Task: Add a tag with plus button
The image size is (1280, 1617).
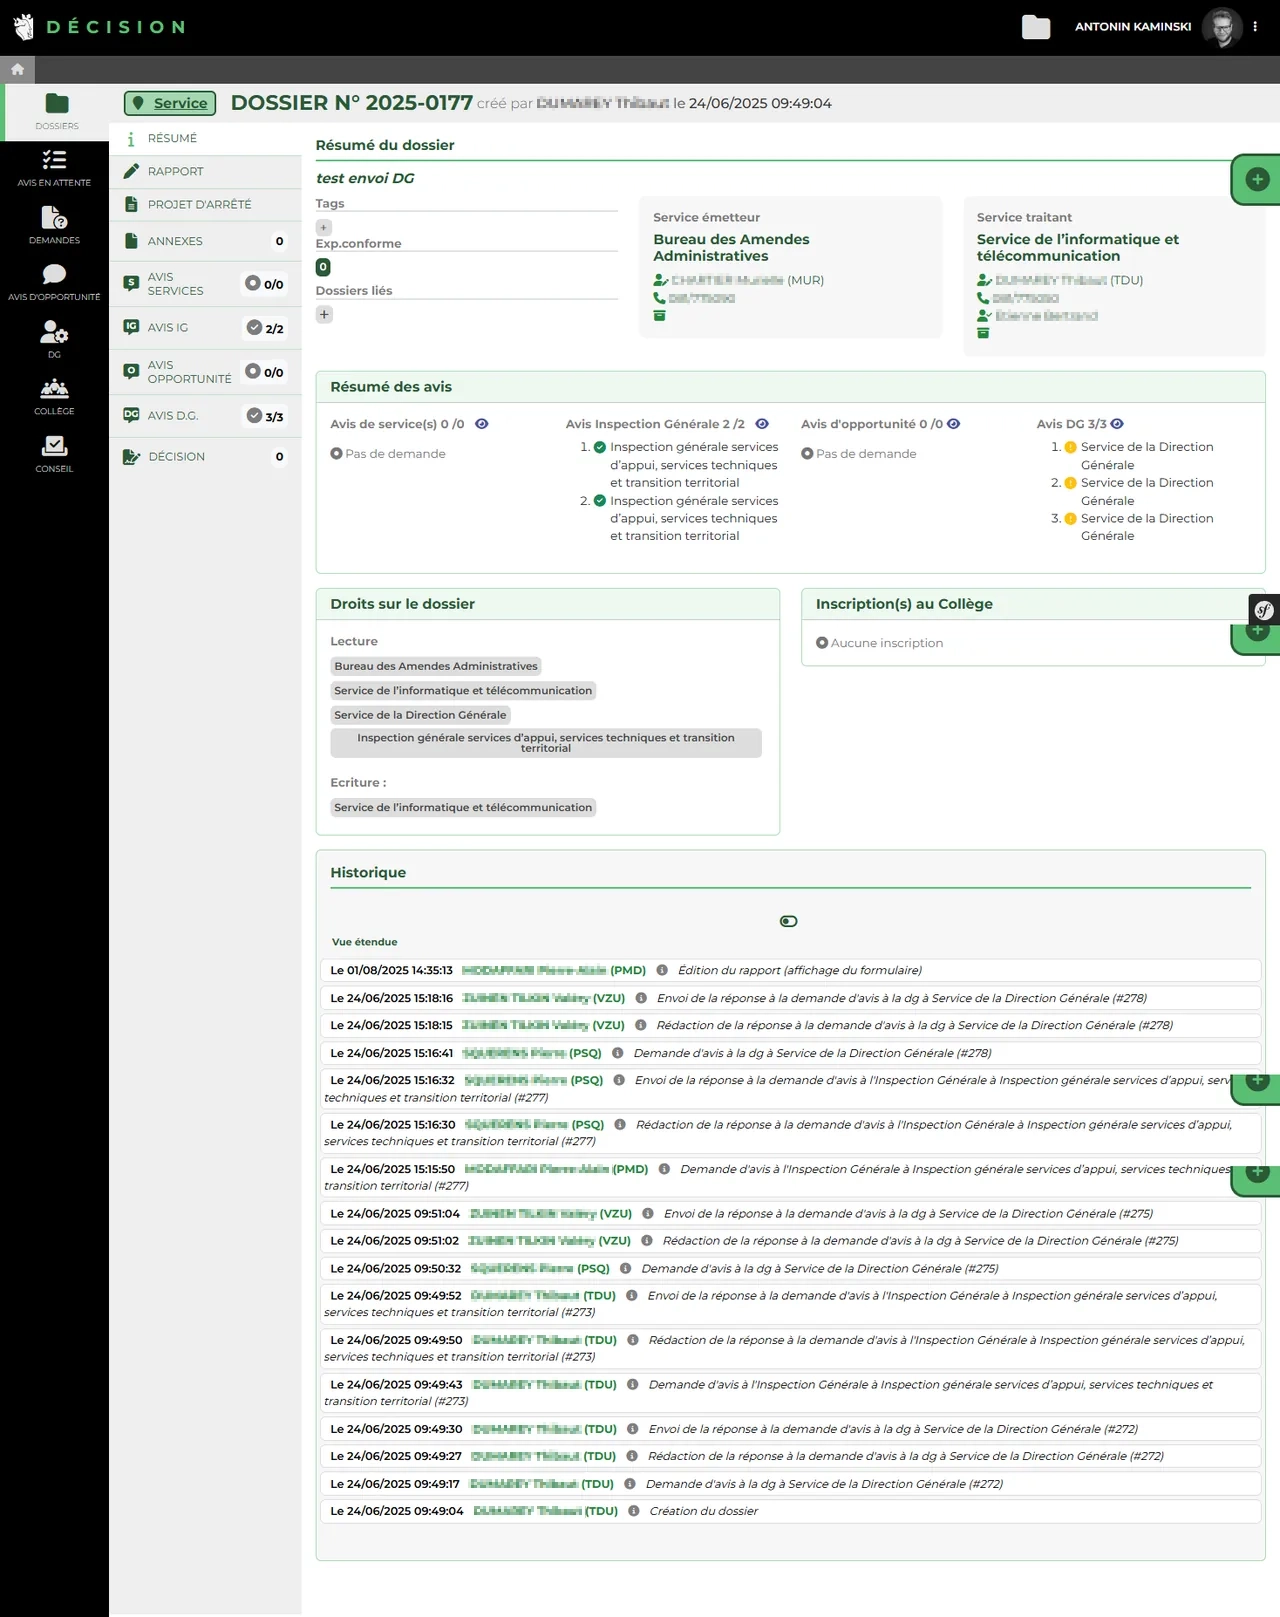Action: pyautogui.click(x=323, y=228)
